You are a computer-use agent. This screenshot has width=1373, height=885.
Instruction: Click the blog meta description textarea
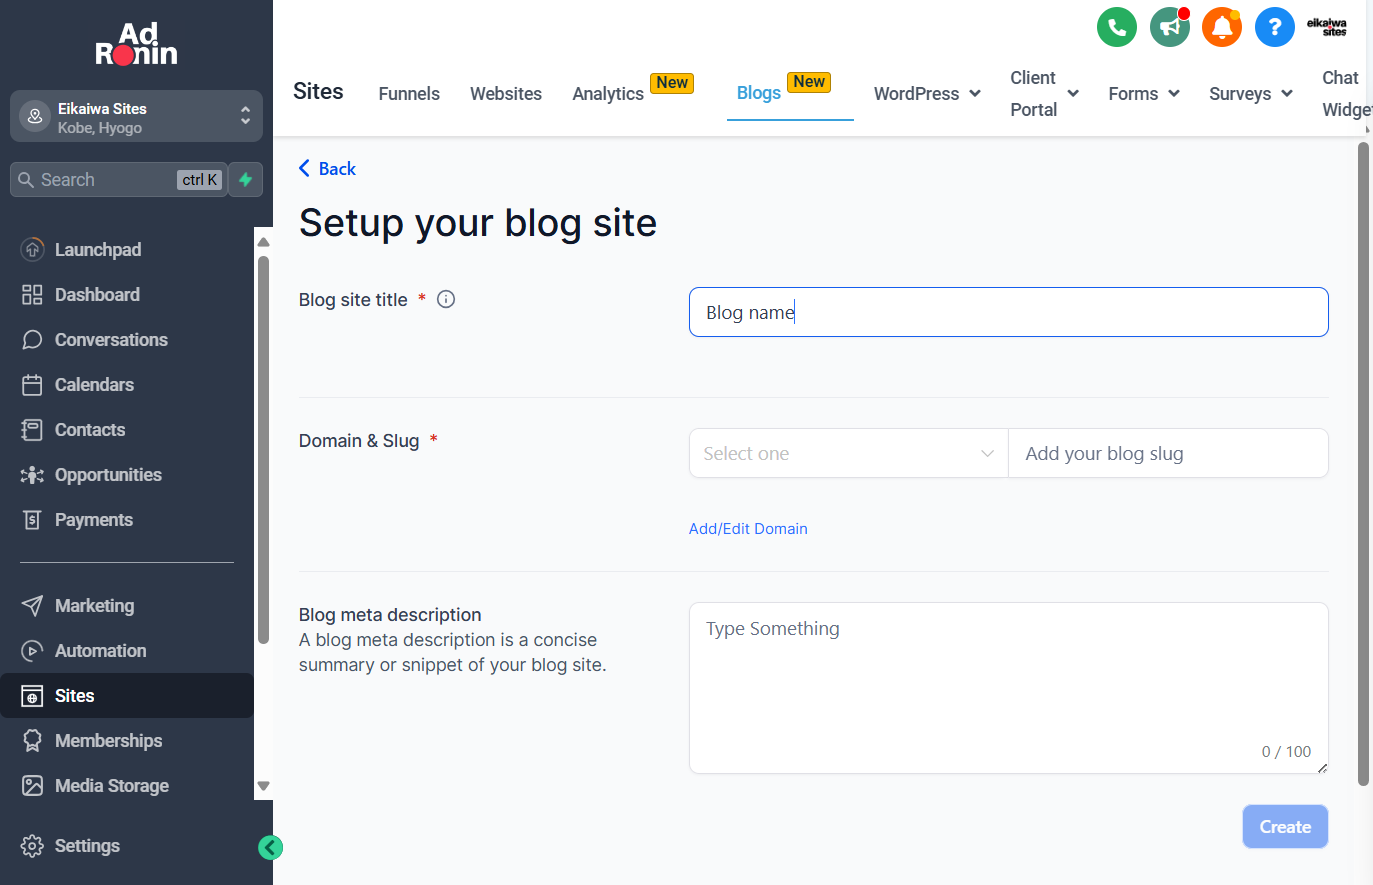(1008, 688)
